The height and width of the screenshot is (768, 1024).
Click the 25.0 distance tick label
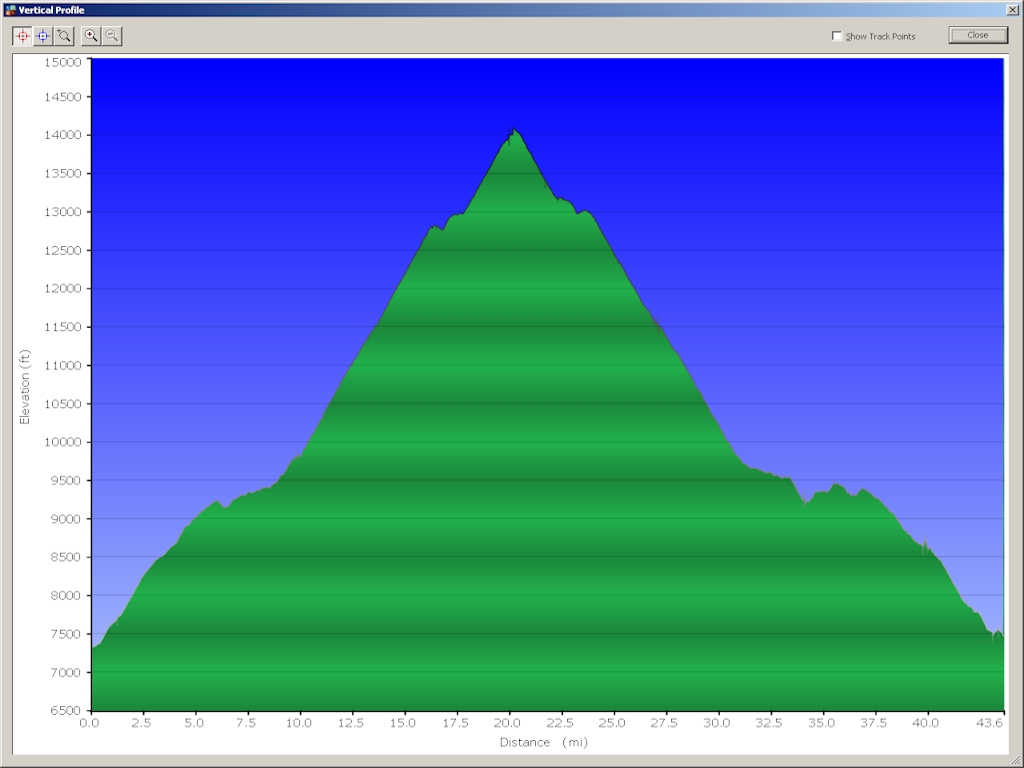(x=613, y=722)
